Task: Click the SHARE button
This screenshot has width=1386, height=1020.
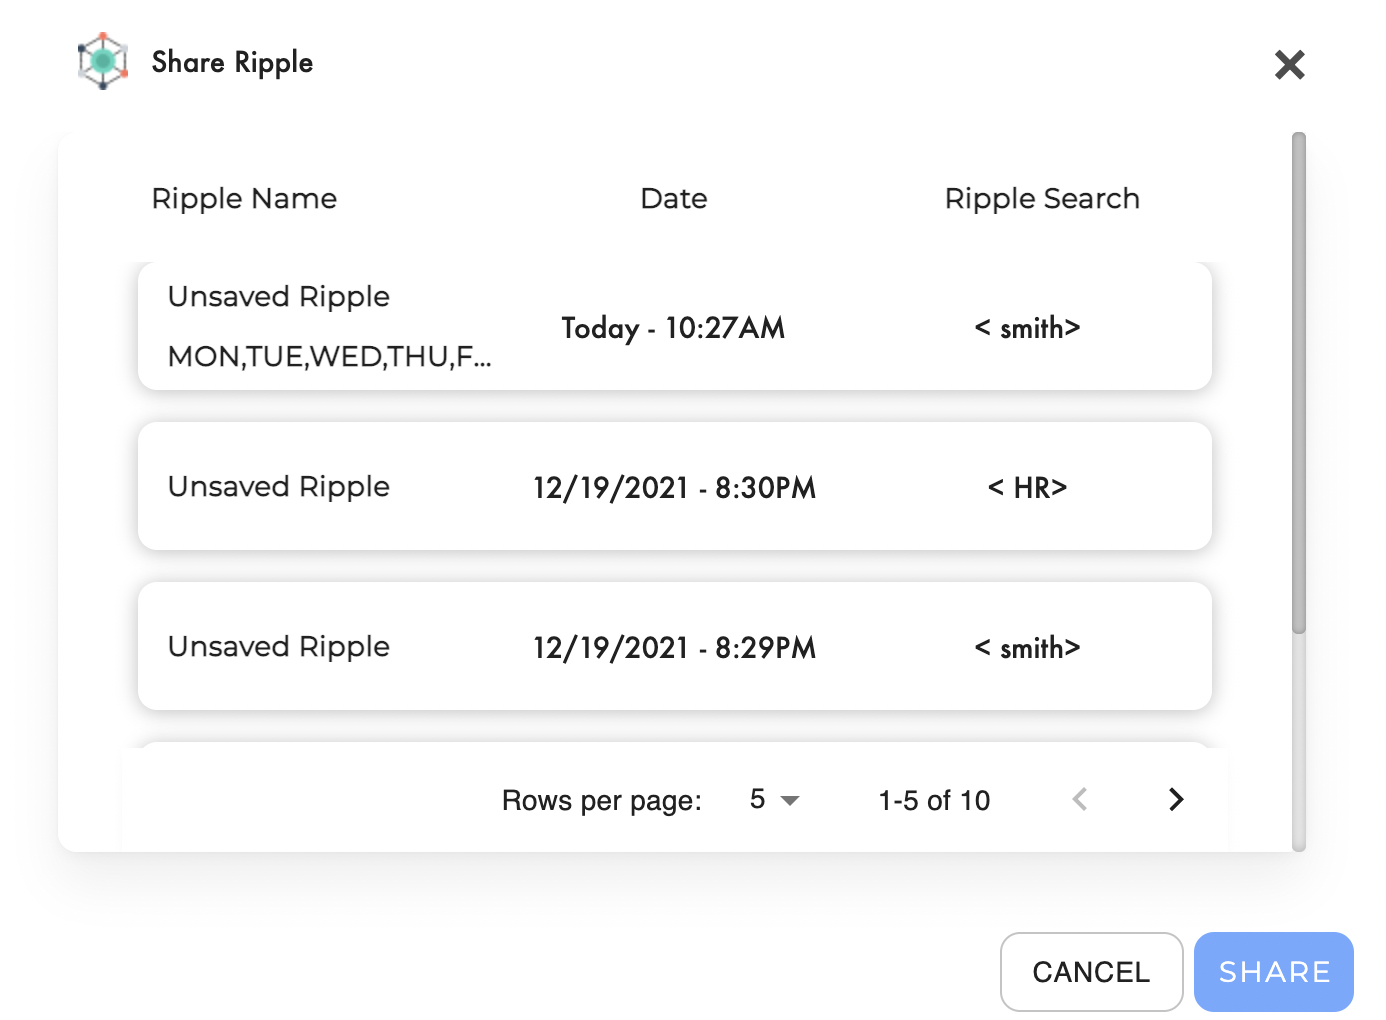Action: pos(1274,972)
